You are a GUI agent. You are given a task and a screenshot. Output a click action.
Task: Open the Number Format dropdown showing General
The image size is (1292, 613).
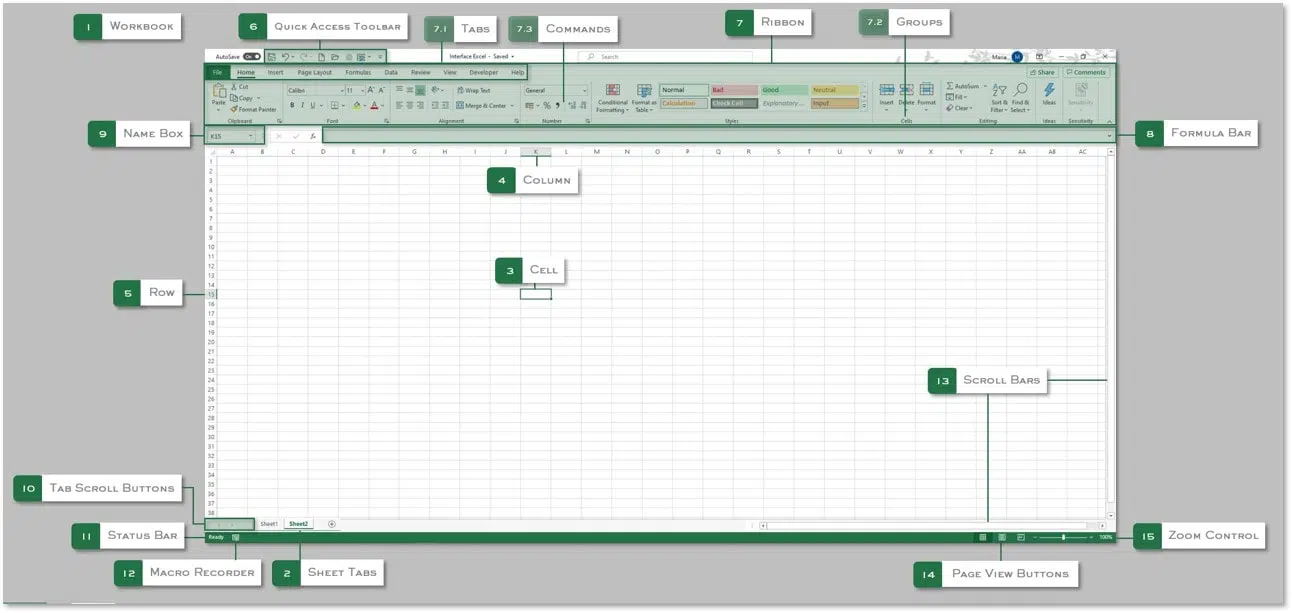[x=582, y=90]
